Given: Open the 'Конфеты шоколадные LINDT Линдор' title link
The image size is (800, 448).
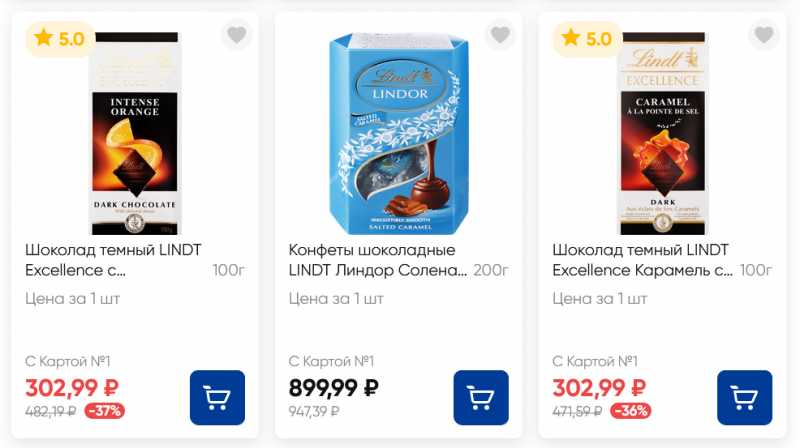Looking at the screenshot, I should (x=377, y=260).
